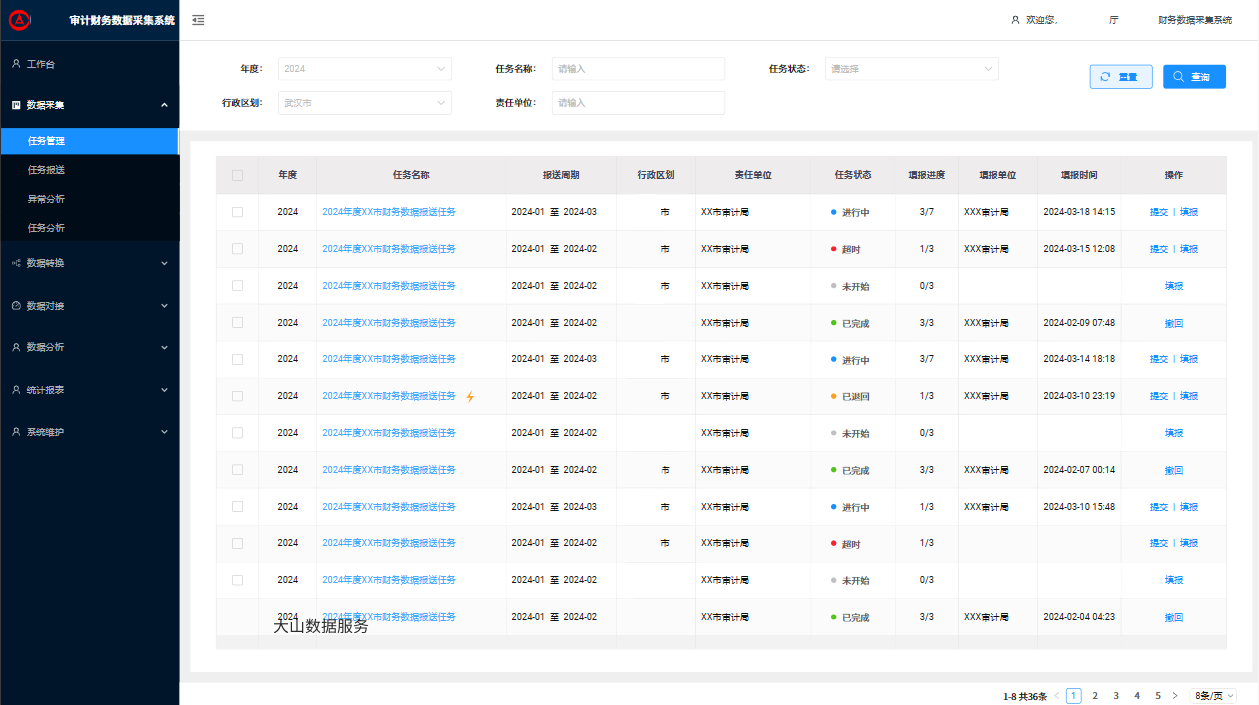The width and height of the screenshot is (1259, 705).
Task: Open task name link beside the lightning icon
Action: [389, 396]
